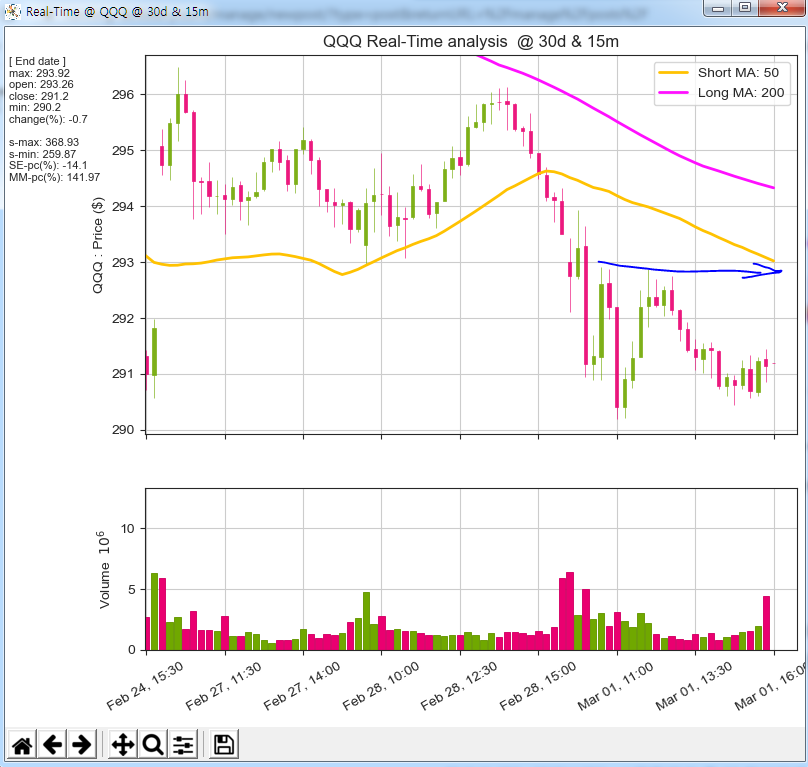The width and height of the screenshot is (808, 767).
Task: Activate the pan axes tool
Action: coord(123,745)
